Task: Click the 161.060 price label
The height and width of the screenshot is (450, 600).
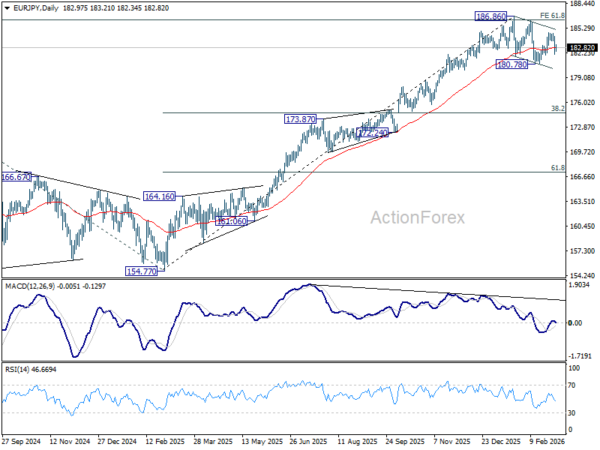Action: pyautogui.click(x=231, y=221)
